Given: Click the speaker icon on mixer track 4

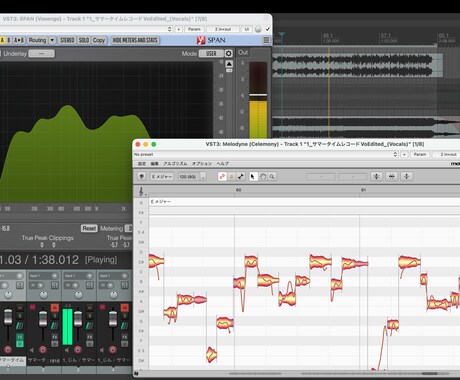Looking at the screenshot, I should click(102, 350).
